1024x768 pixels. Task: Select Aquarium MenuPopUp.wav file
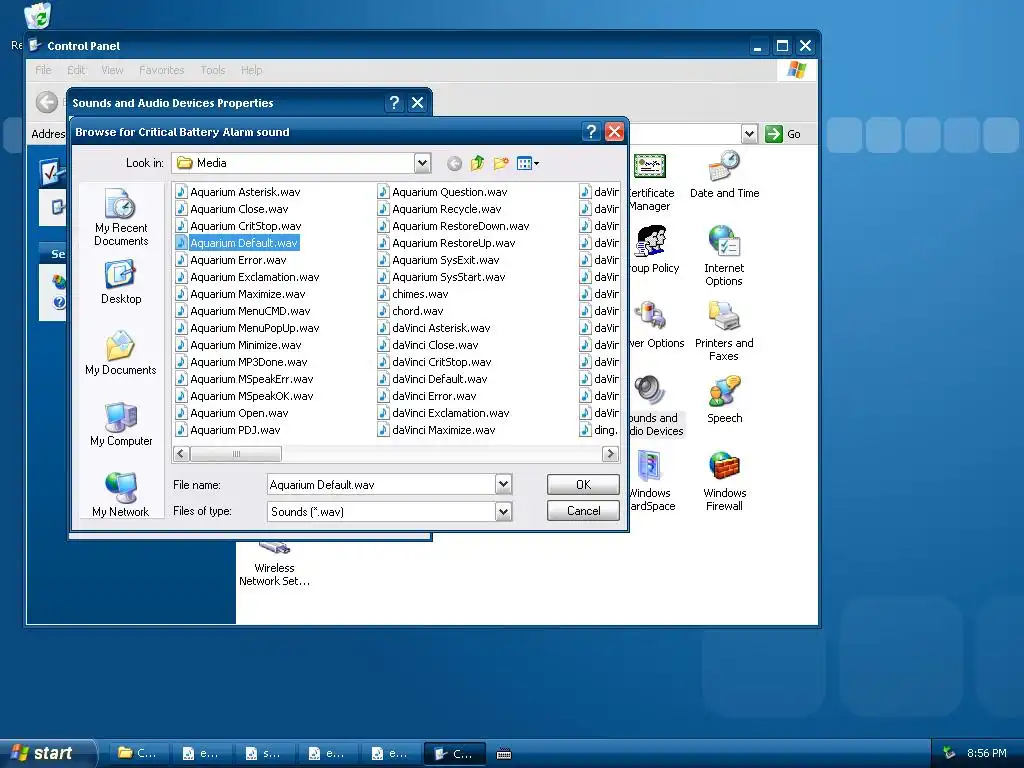click(248, 328)
